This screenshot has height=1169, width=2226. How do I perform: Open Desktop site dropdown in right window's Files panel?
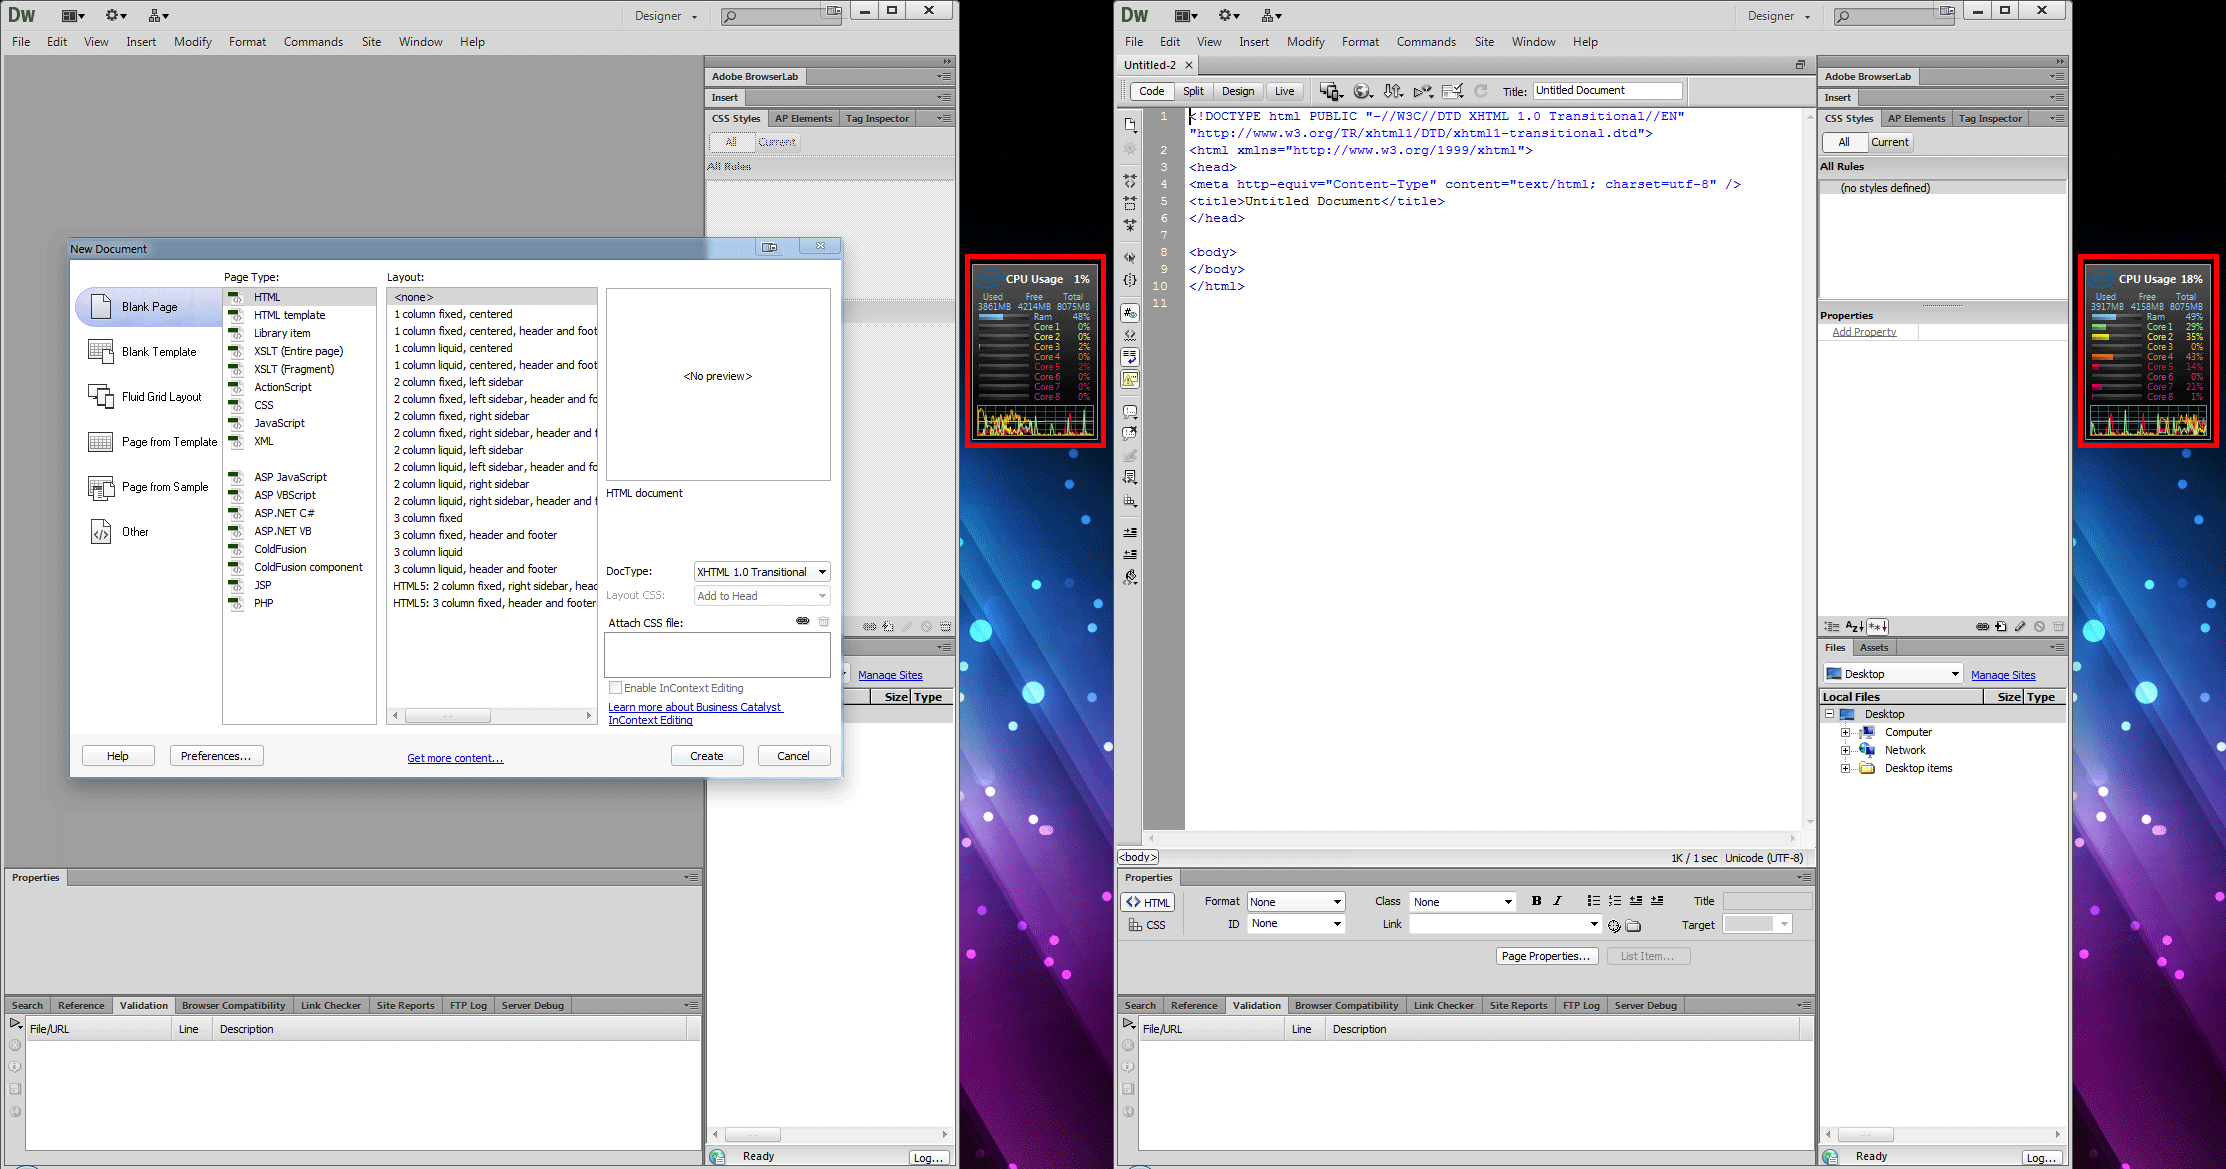pos(1893,674)
